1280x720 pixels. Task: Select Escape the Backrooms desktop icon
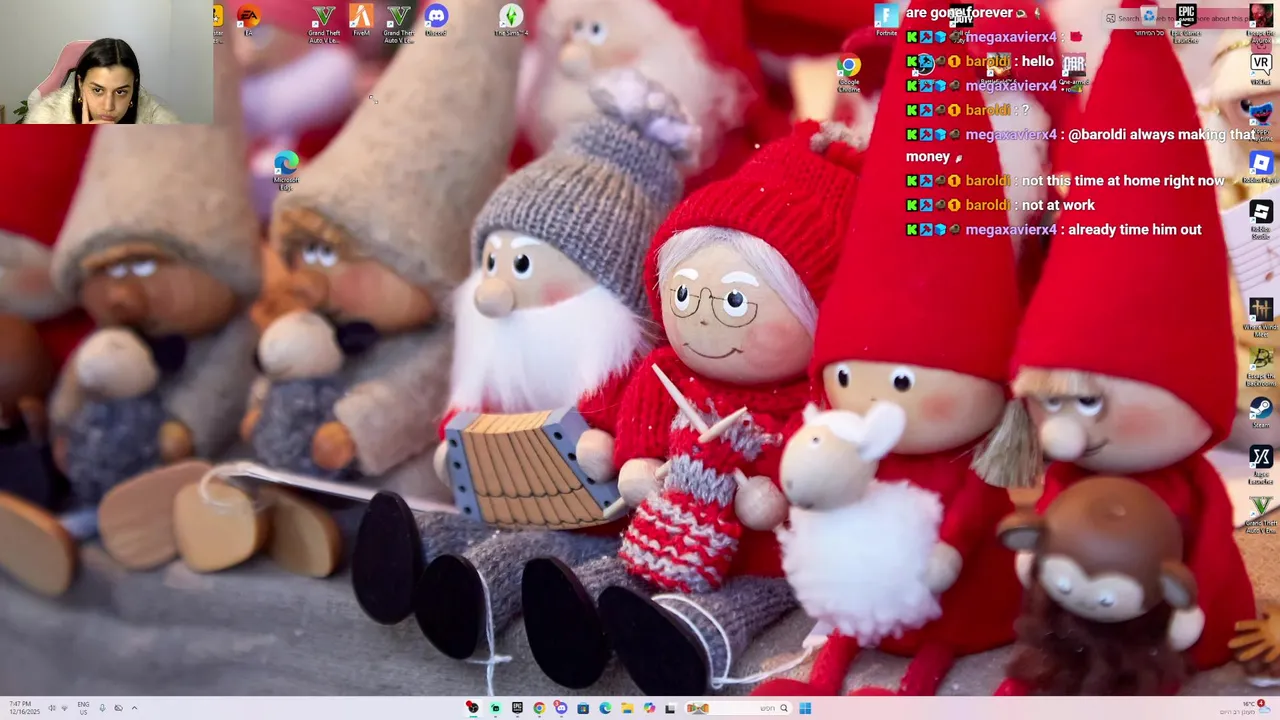1261,366
